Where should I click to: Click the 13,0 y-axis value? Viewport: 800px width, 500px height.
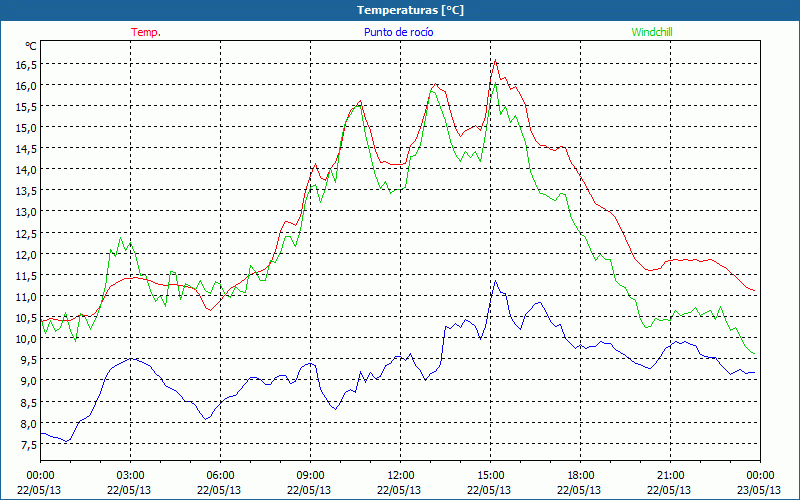pos(26,212)
